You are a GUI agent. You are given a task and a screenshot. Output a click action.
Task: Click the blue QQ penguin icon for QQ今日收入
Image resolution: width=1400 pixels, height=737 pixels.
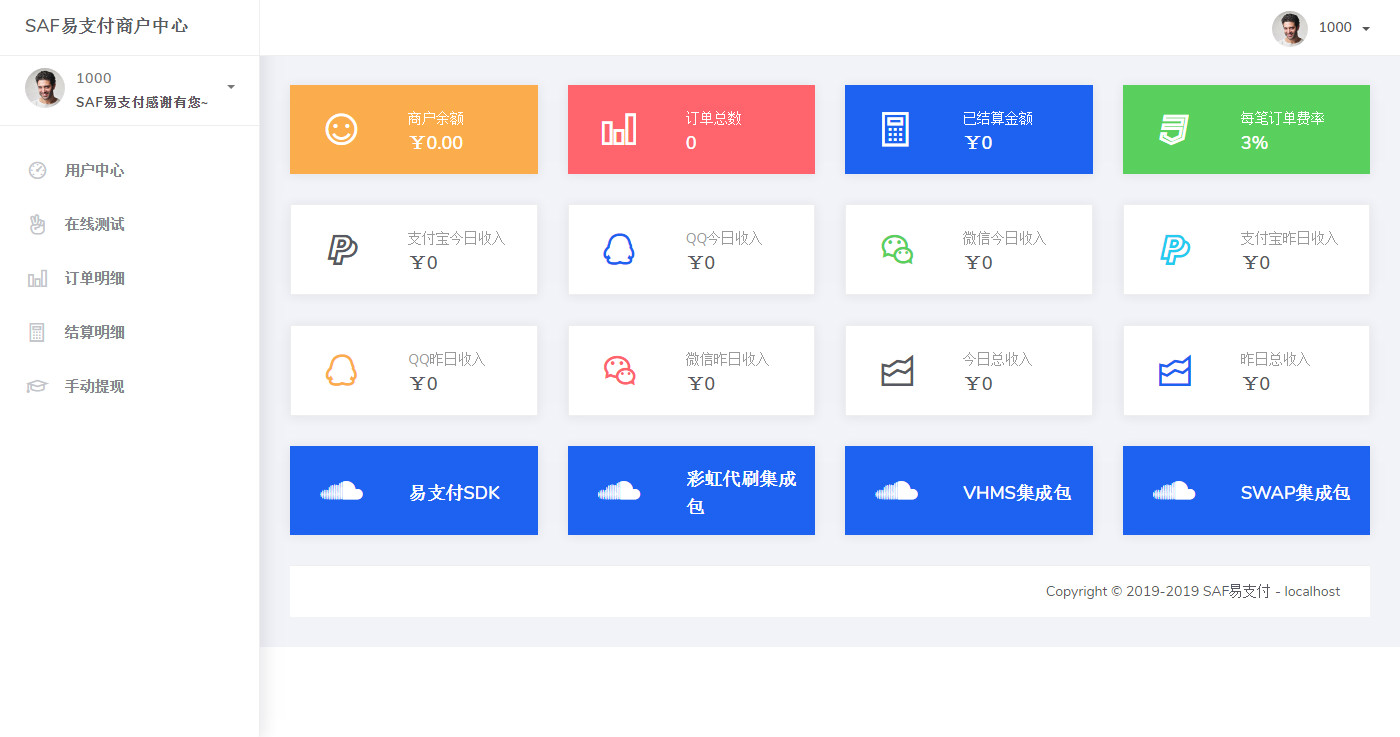point(619,249)
